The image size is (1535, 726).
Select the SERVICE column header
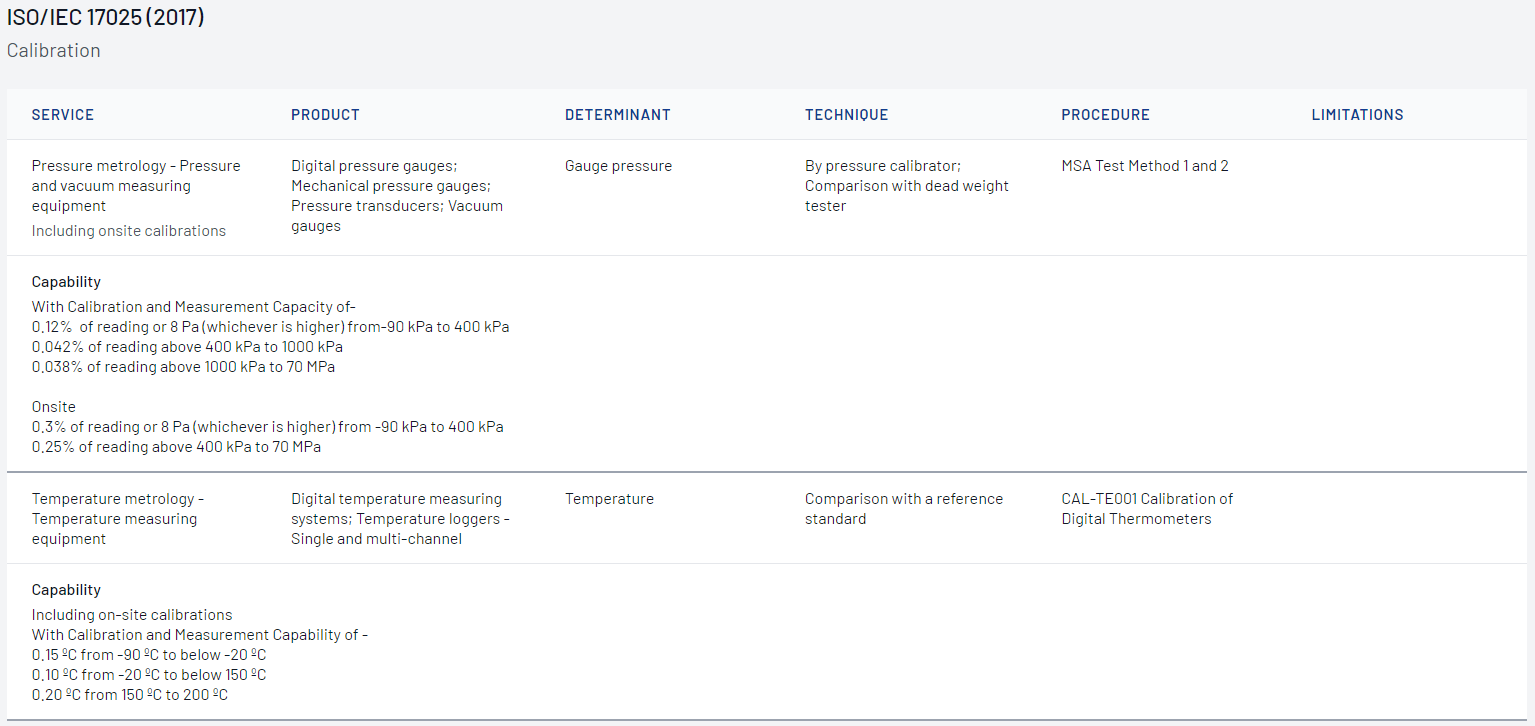point(63,115)
